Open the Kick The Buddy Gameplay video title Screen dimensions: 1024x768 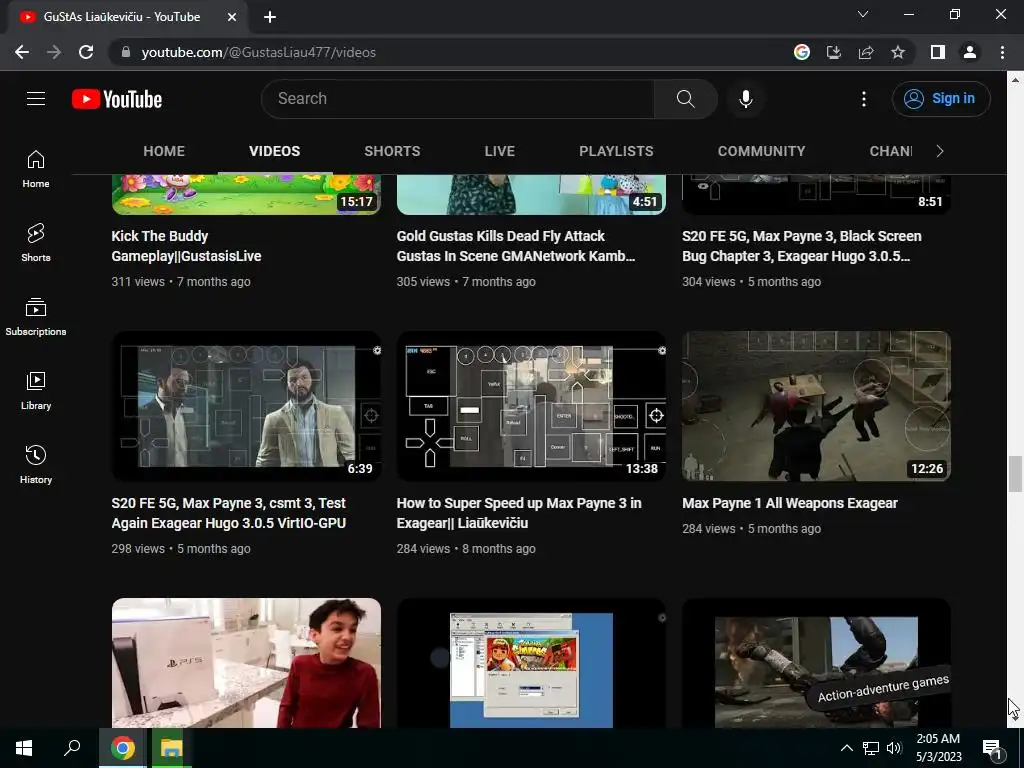(x=186, y=246)
